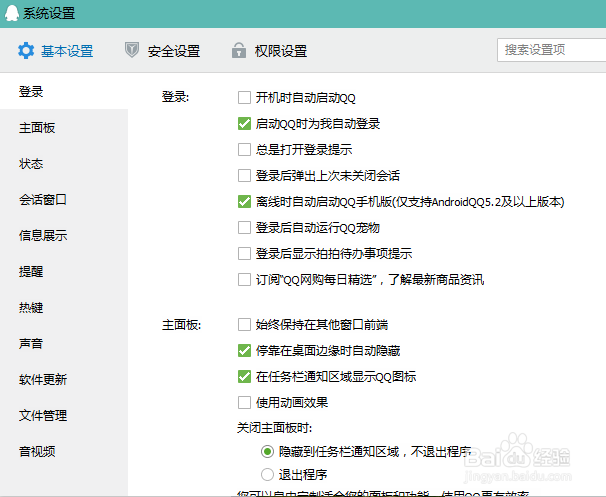Uncheck 在任务栏通知区域显示QQ图标
The image size is (606, 497).
pyautogui.click(x=244, y=376)
